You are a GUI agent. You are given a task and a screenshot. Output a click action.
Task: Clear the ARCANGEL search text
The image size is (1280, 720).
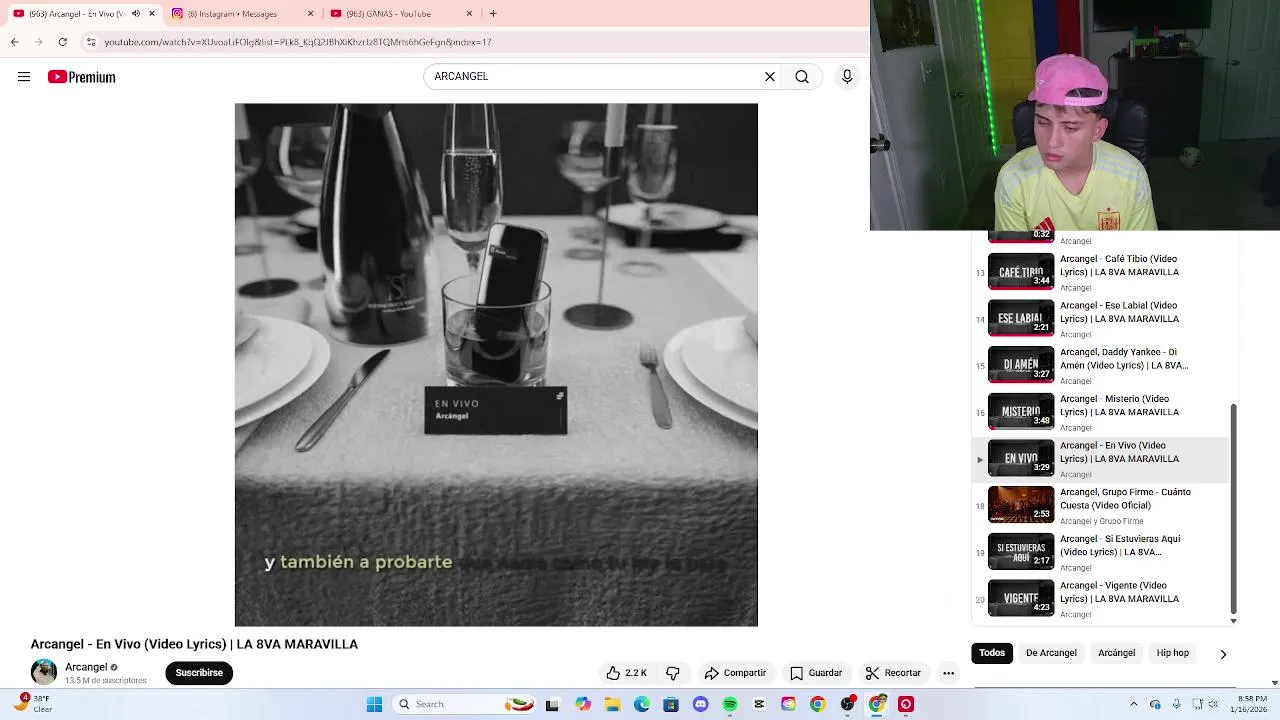(770, 77)
